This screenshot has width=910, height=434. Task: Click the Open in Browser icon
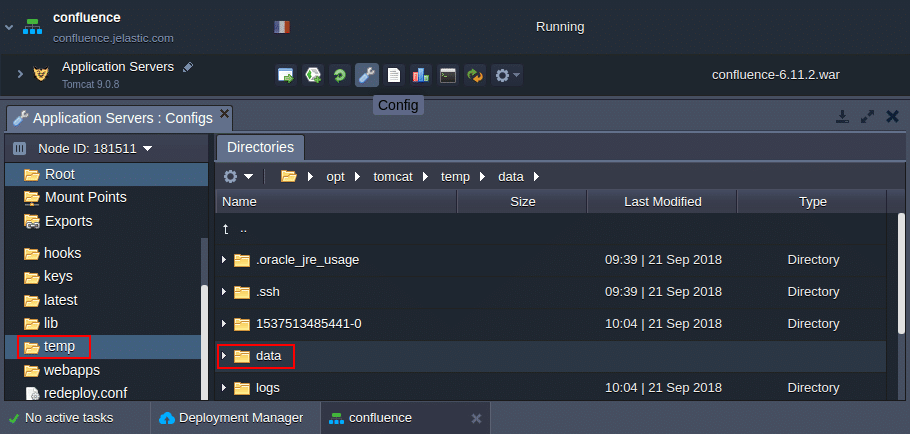286,75
